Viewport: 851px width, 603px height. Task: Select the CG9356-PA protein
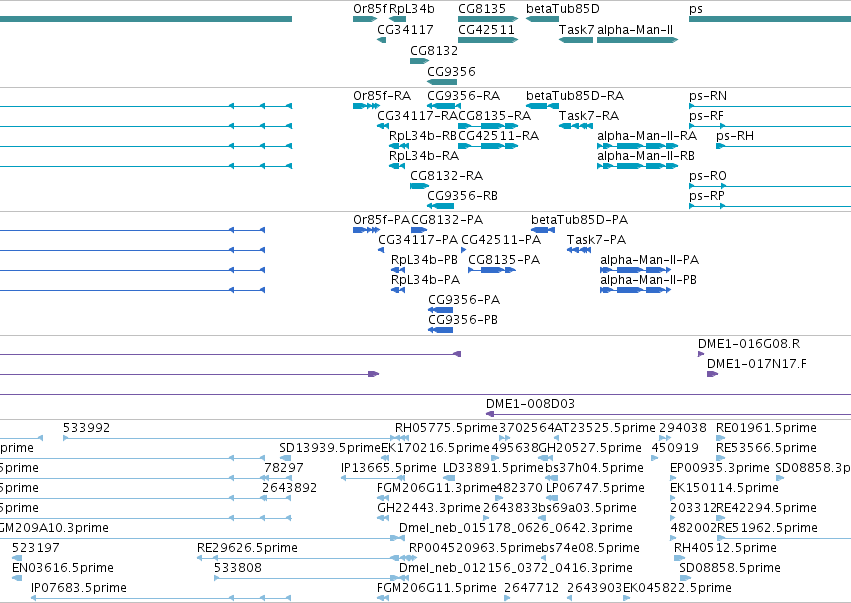click(440, 310)
